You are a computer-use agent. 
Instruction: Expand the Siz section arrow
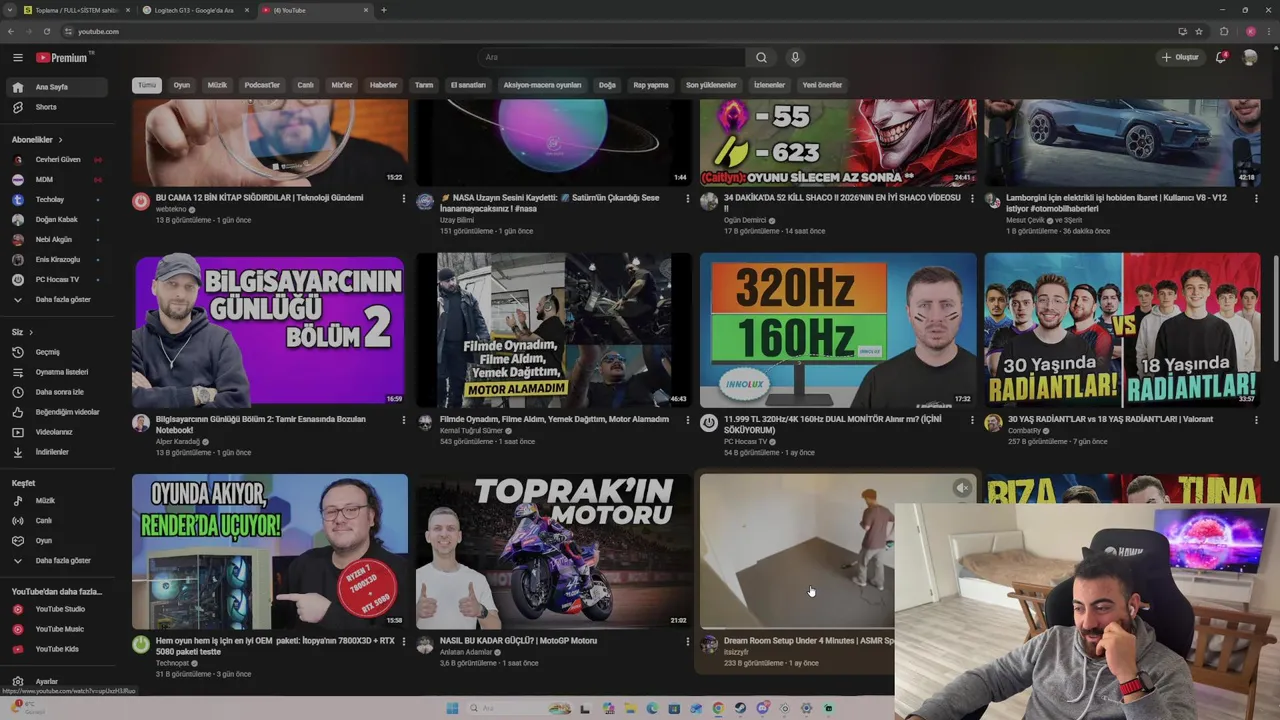click(31, 332)
